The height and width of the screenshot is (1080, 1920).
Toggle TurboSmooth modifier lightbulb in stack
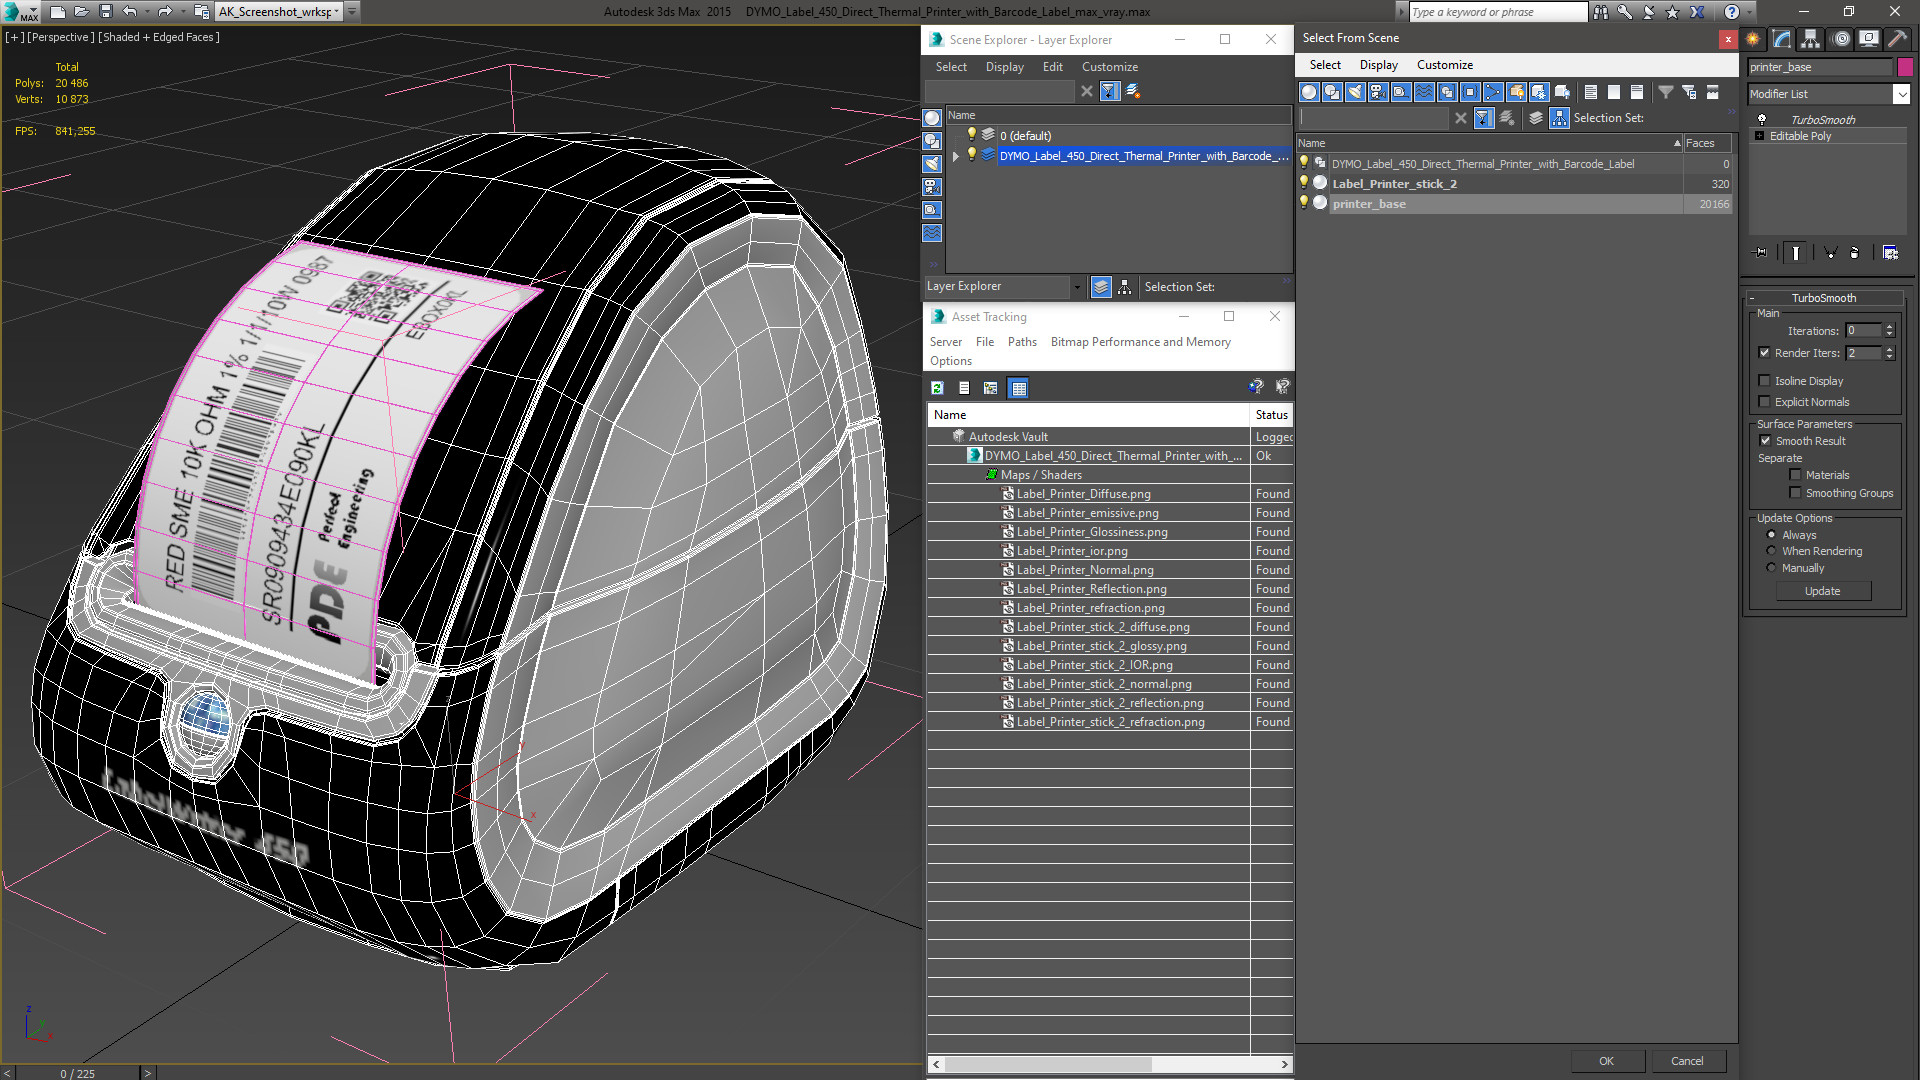(x=1762, y=119)
